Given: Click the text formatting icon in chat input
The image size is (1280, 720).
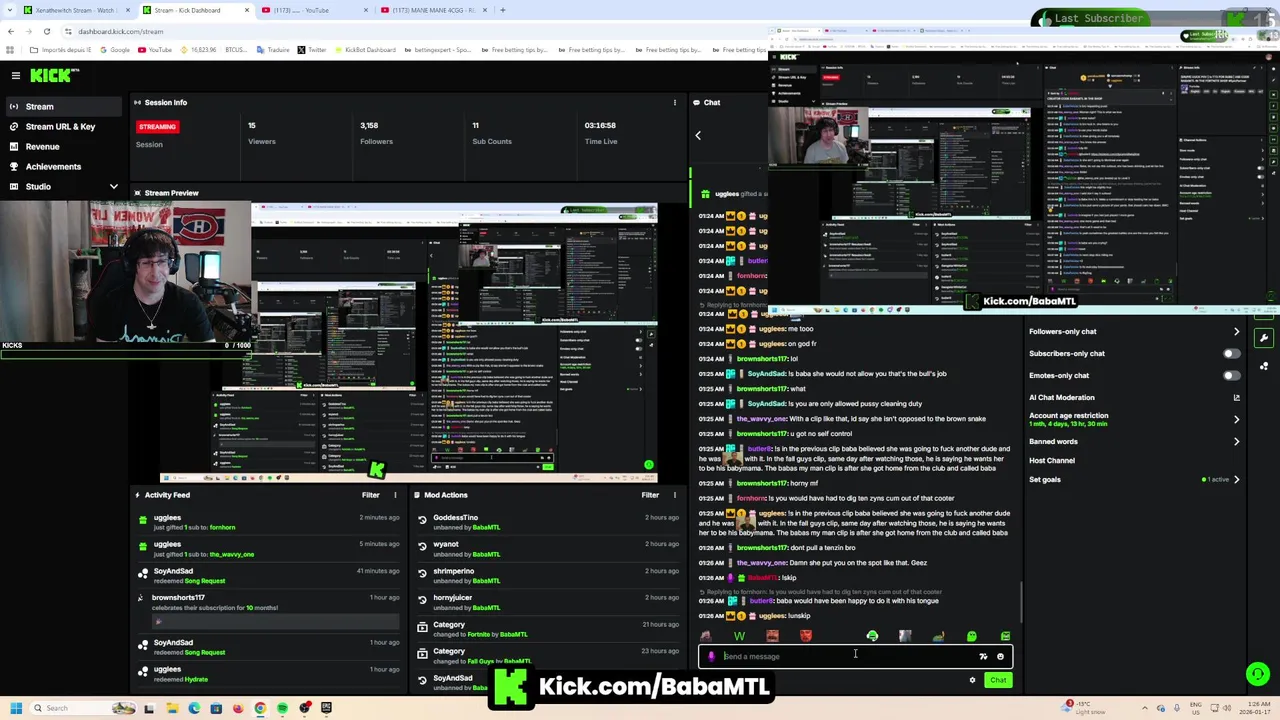Looking at the screenshot, I should tap(983, 656).
